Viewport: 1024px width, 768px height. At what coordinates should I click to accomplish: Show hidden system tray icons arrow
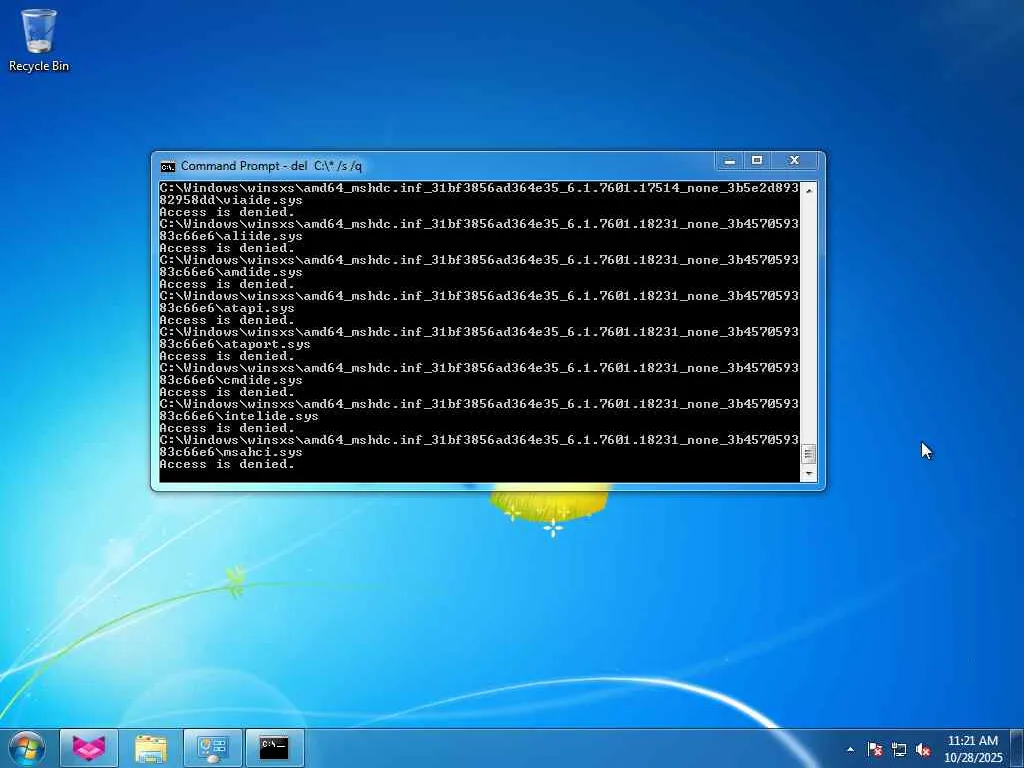850,750
